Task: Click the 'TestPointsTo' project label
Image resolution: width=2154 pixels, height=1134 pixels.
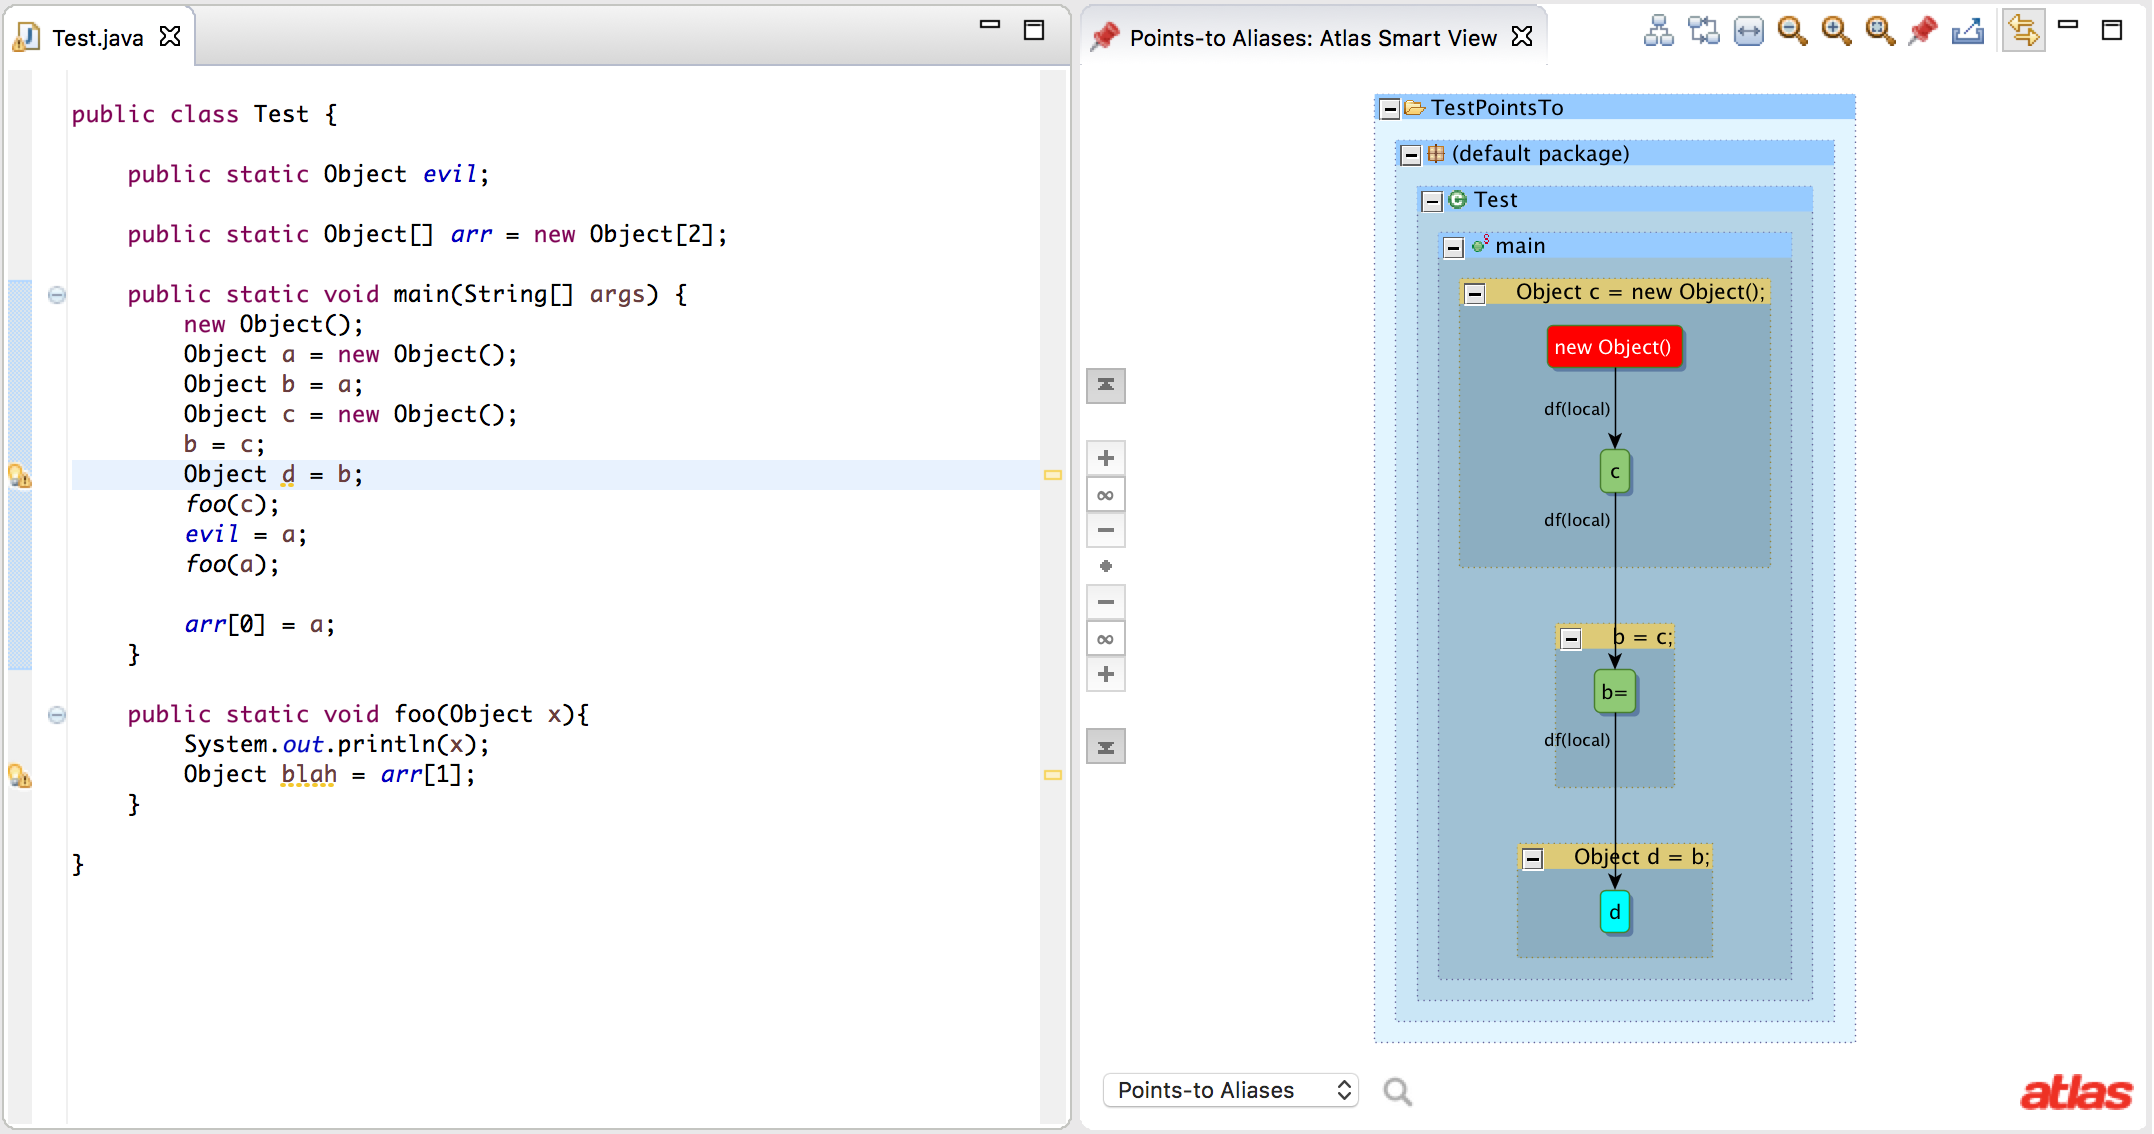Action: tap(1497, 108)
